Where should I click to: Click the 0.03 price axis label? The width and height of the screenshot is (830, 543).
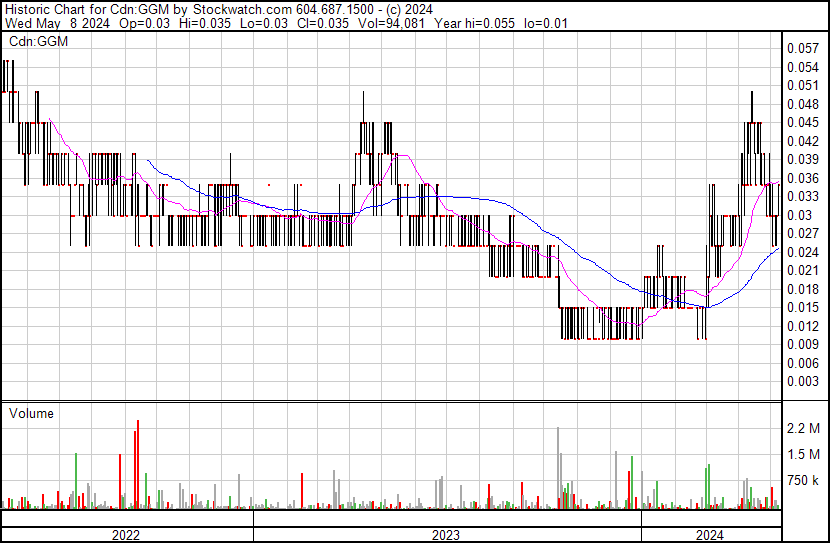click(799, 215)
